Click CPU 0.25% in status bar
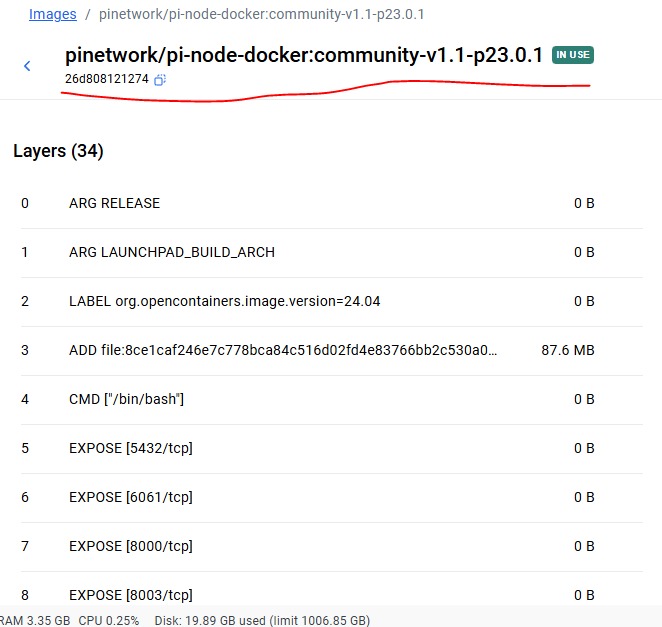 coord(109,621)
